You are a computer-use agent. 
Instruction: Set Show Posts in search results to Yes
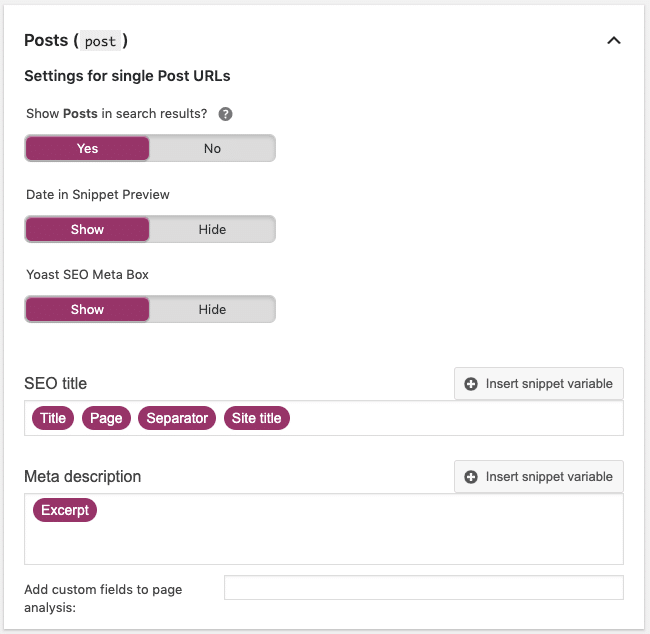(87, 148)
